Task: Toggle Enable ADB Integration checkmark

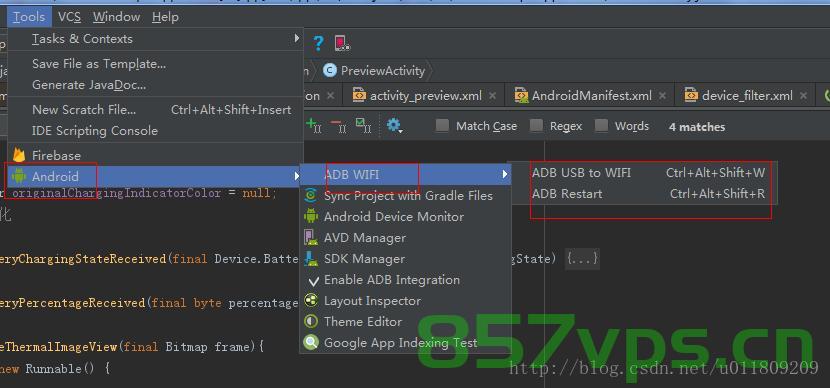Action: click(313, 281)
